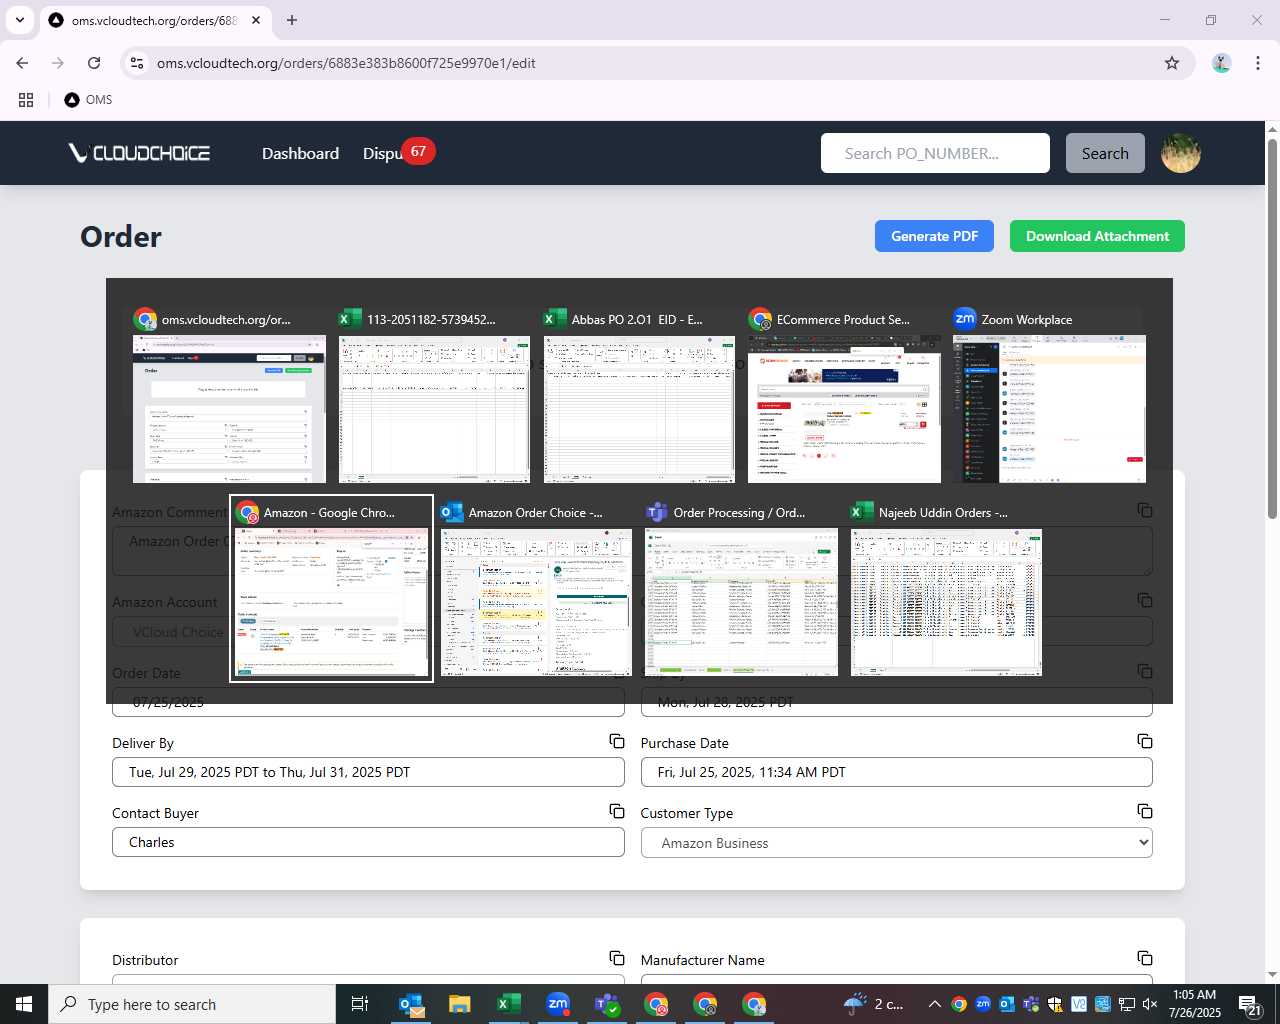Image resolution: width=1280 pixels, height=1024 pixels.
Task: Open the Disputes nav link
Action: pyautogui.click(x=383, y=153)
